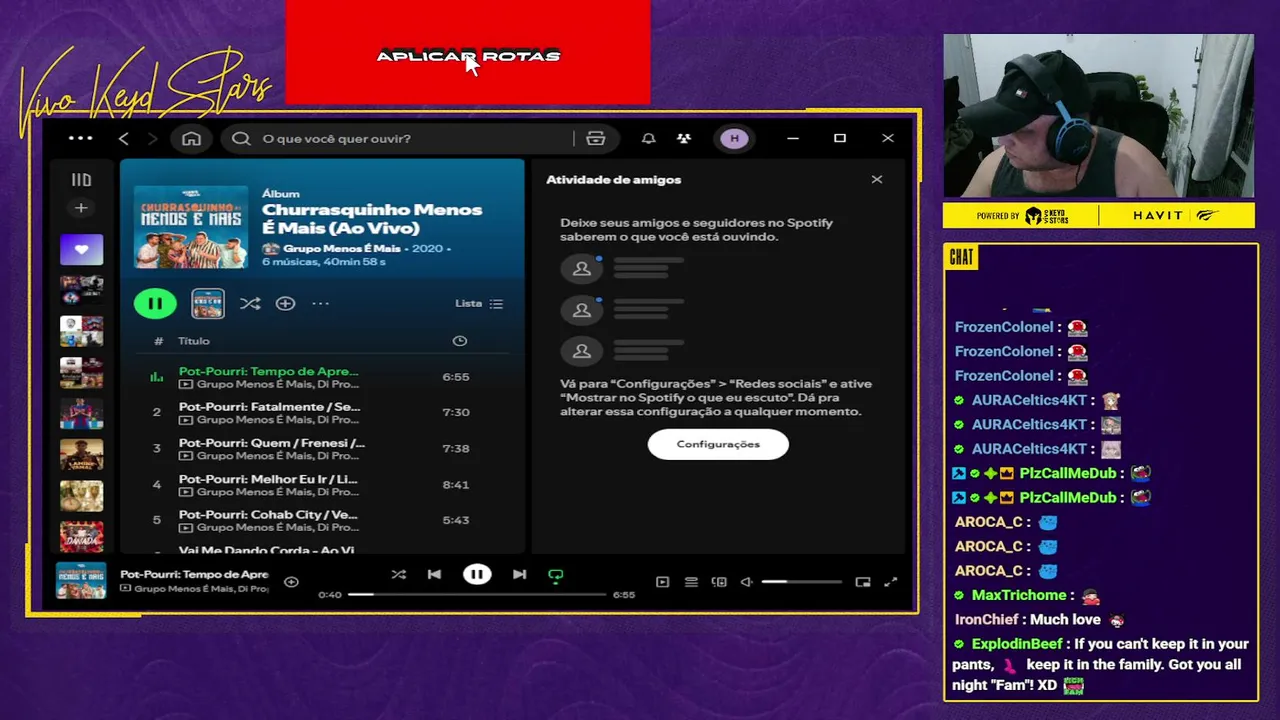Image resolution: width=1280 pixels, height=720 pixels.
Task: Click the first friend placeholder avatar
Action: (581, 268)
